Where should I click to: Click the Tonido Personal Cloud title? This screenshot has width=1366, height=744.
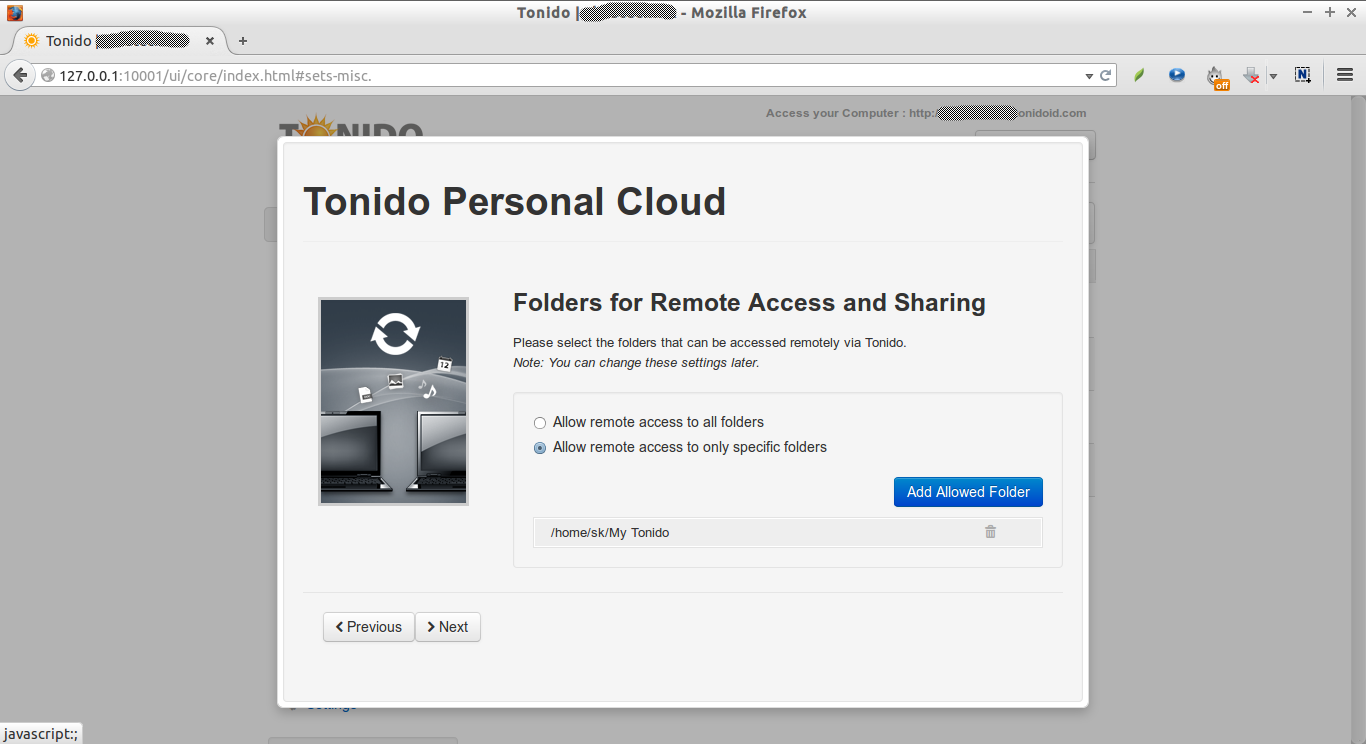[x=514, y=201]
